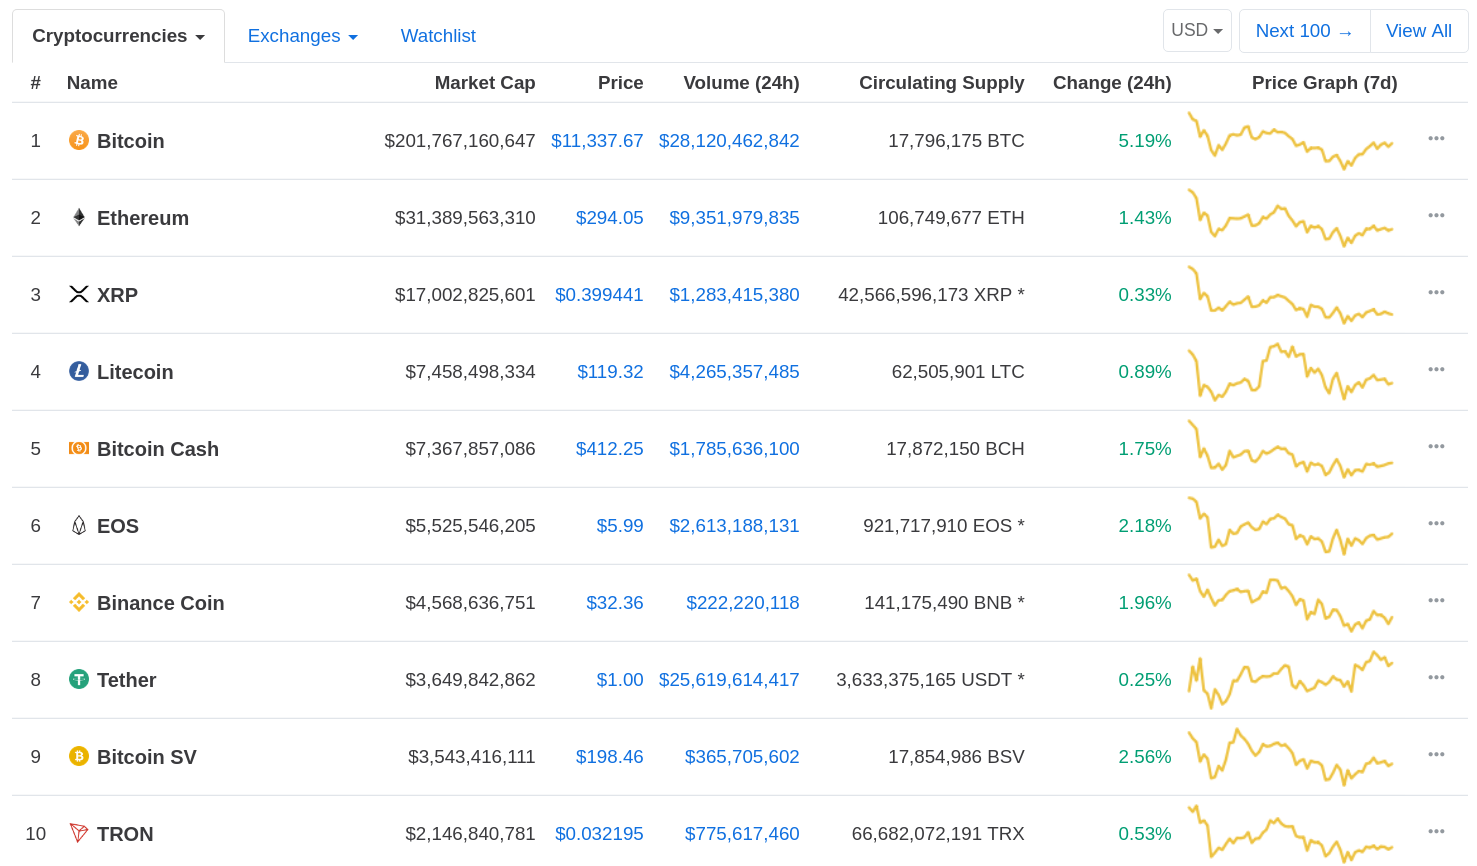Open the three-dot menu for Litecoin
This screenshot has height=866, width=1477.
click(x=1436, y=369)
